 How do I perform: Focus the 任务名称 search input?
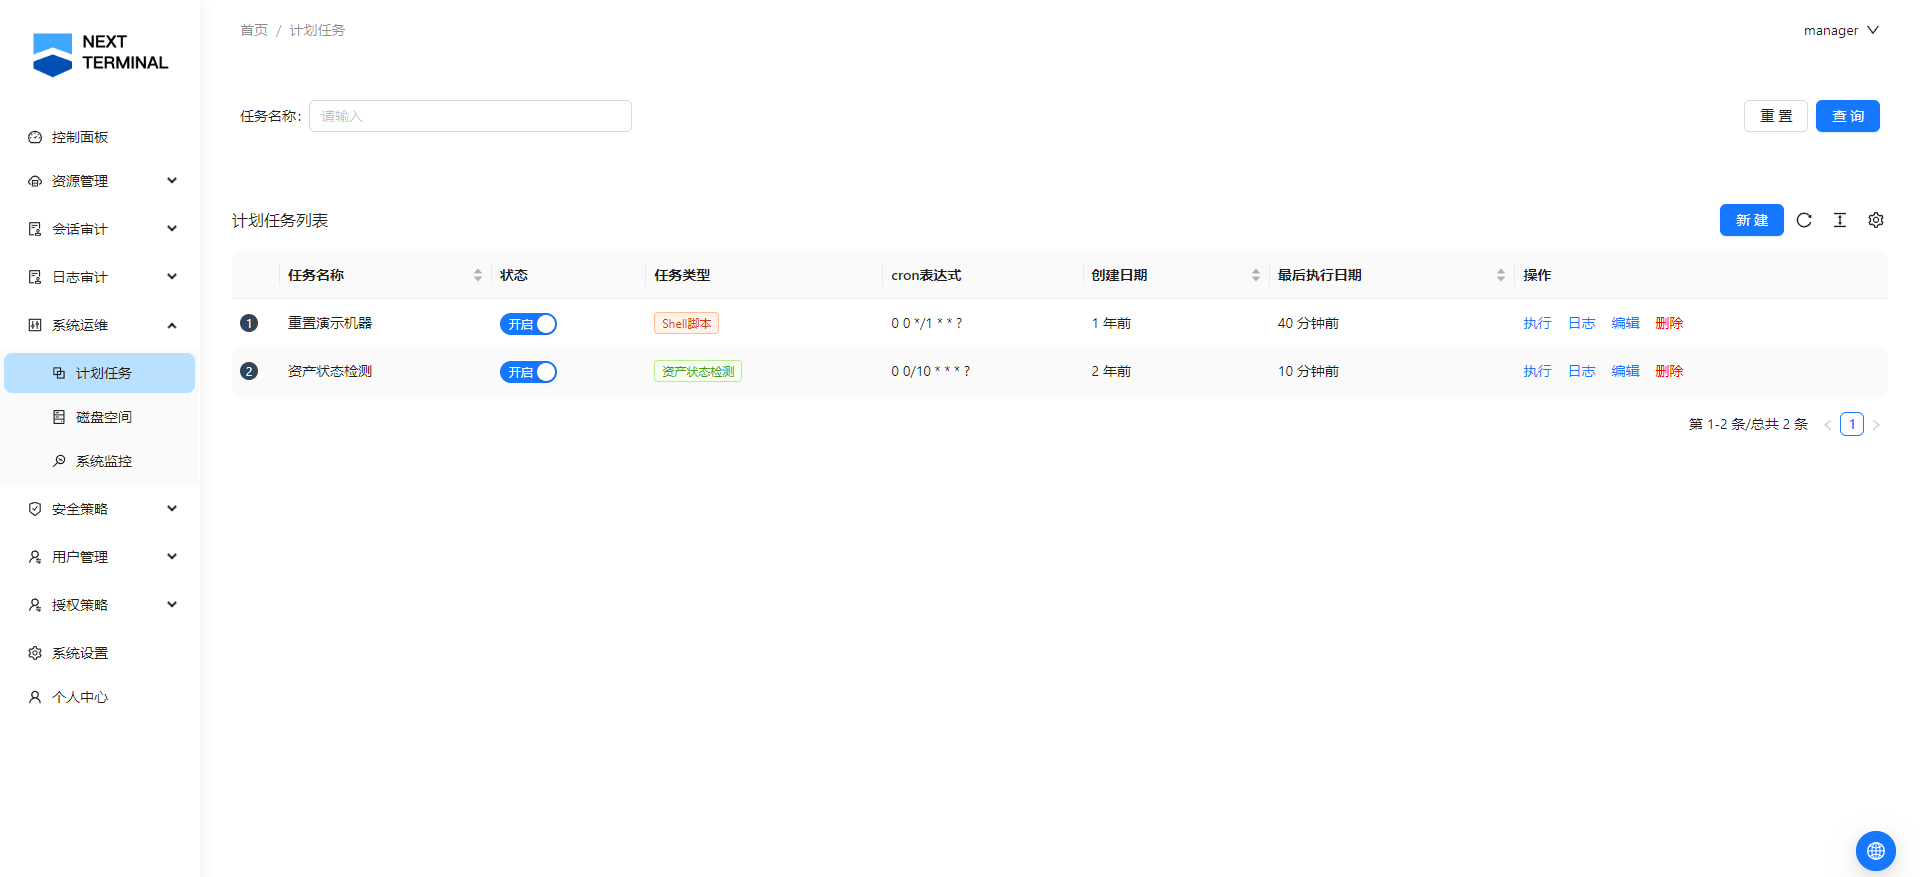(x=470, y=116)
